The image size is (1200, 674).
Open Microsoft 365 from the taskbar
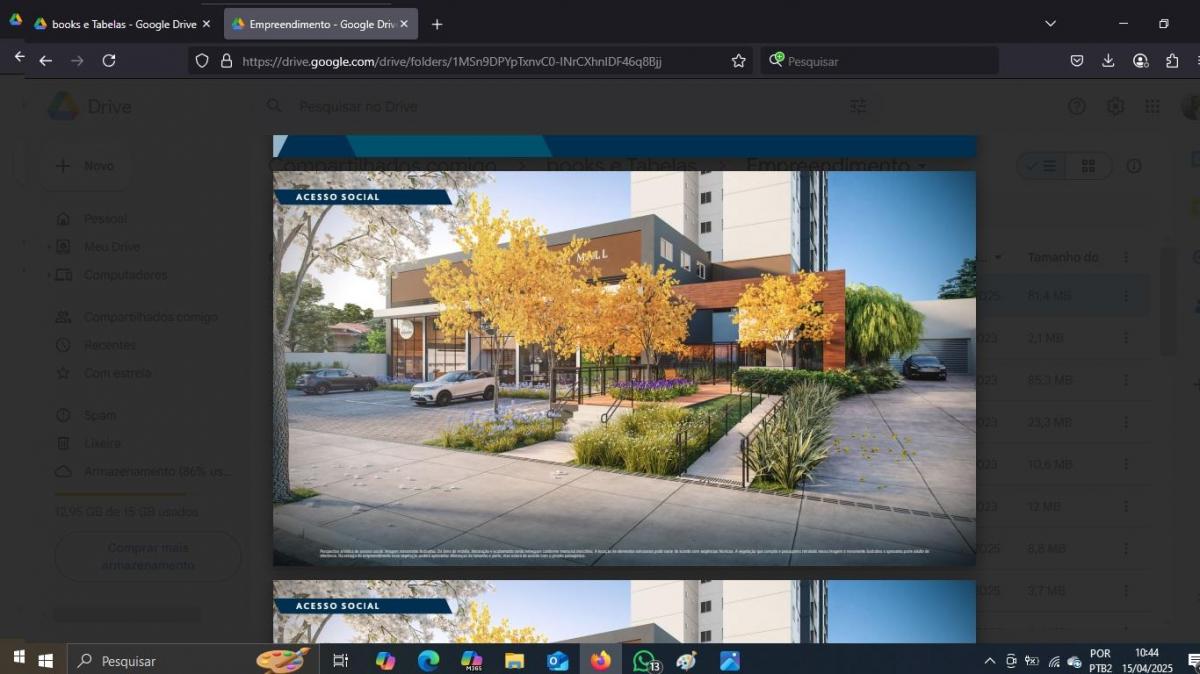pyautogui.click(x=471, y=661)
